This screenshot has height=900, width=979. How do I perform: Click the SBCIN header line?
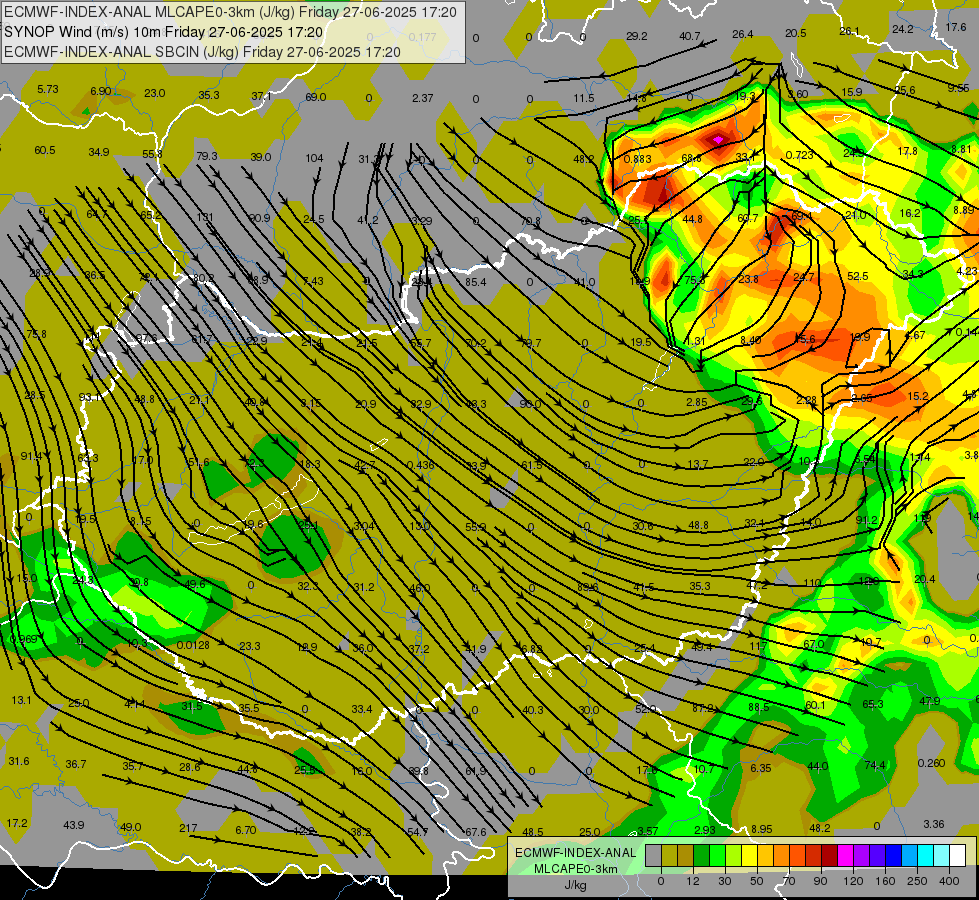[202, 52]
